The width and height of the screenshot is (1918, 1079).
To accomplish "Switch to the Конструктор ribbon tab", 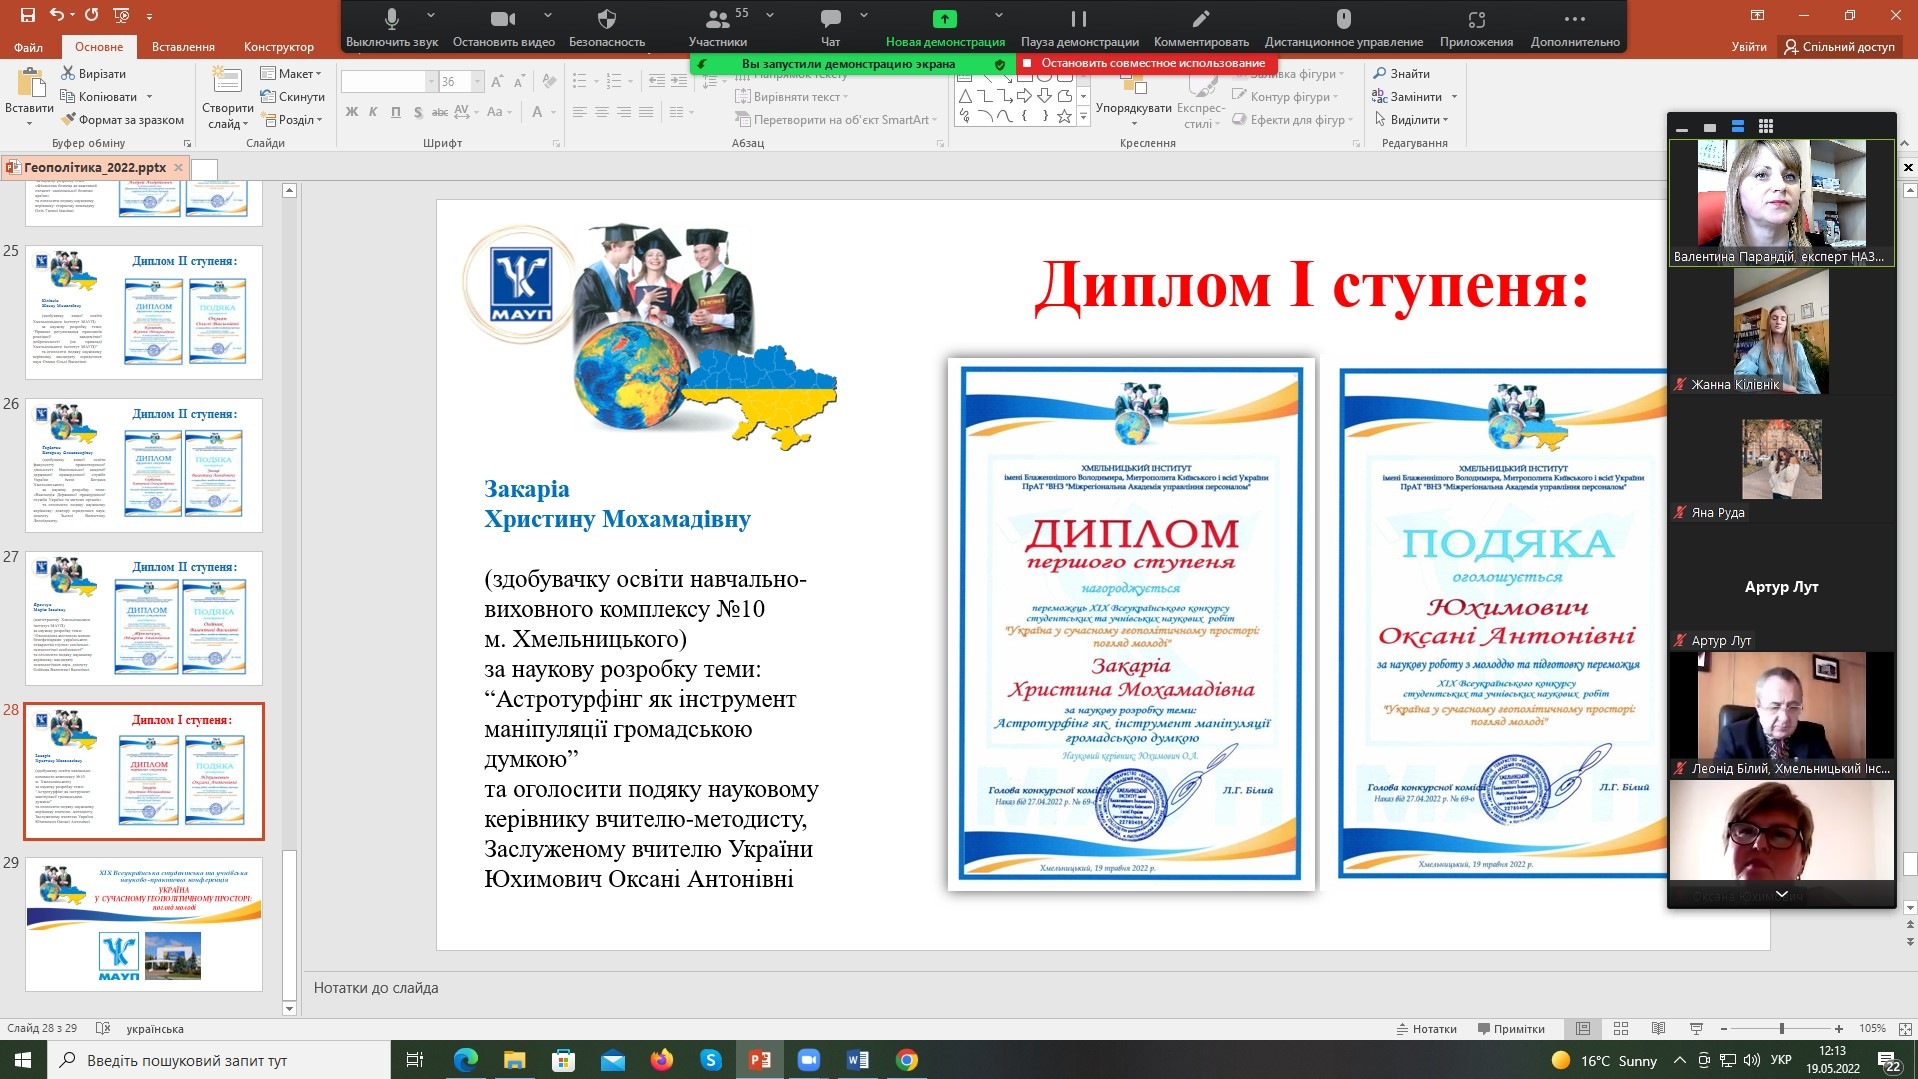I will pos(278,47).
